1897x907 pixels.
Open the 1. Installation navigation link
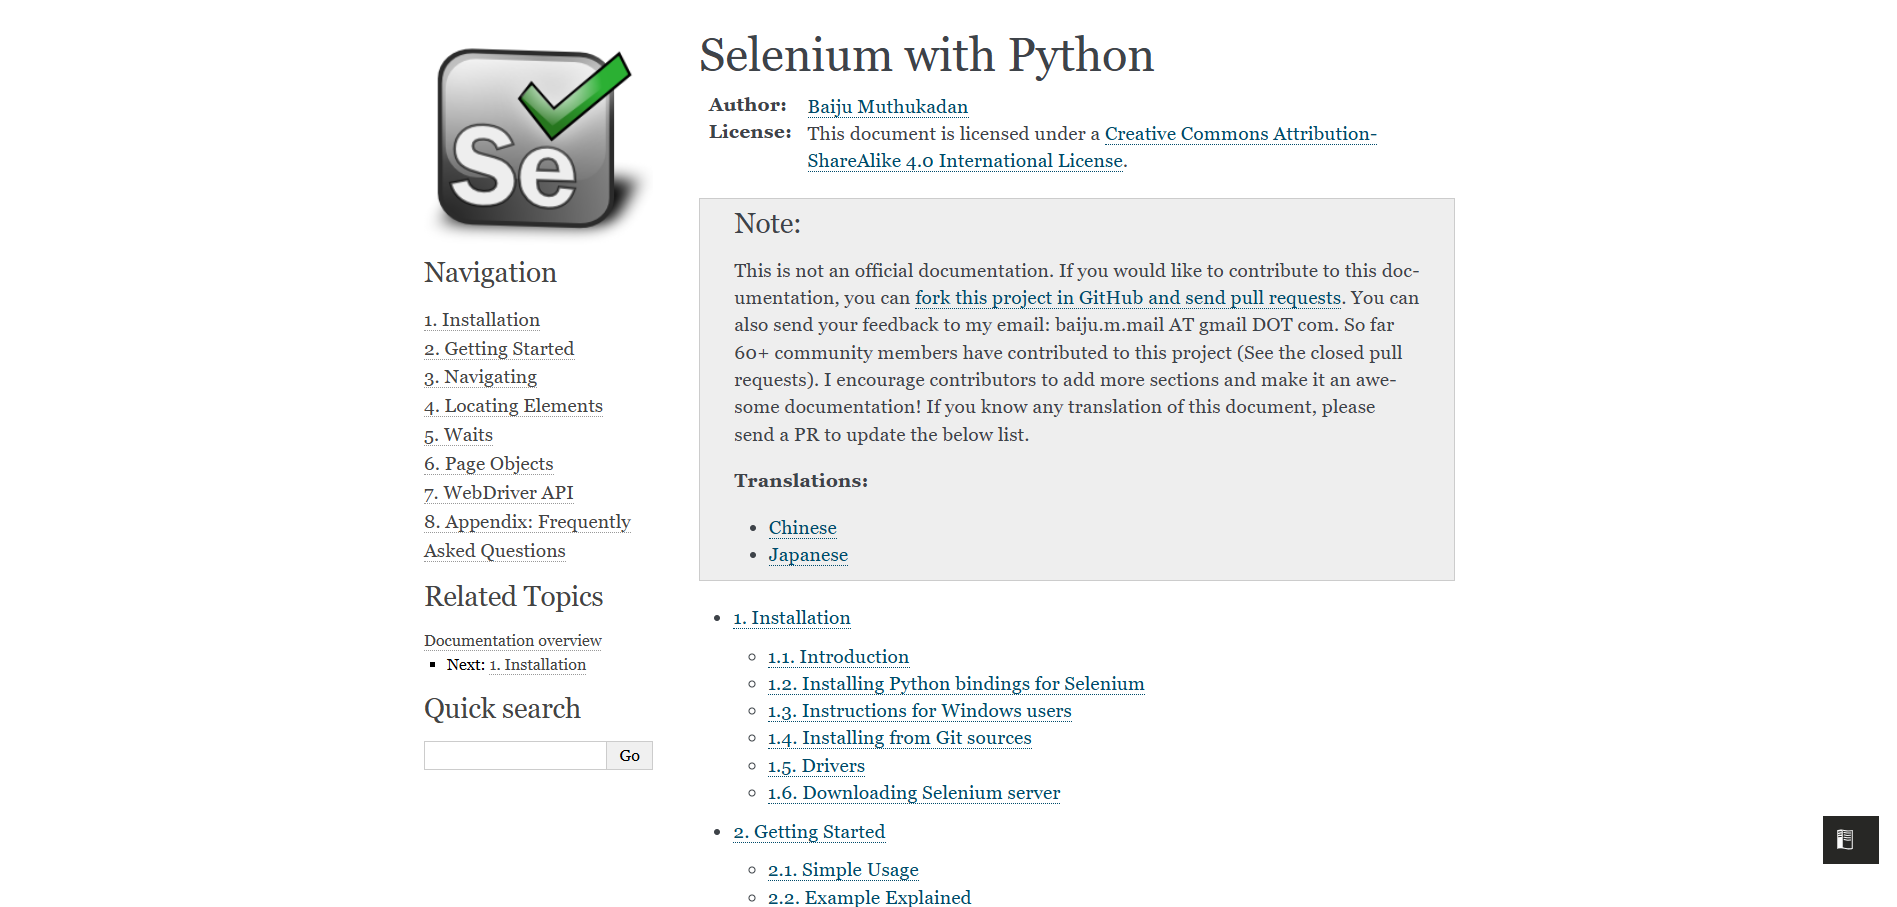coord(481,320)
